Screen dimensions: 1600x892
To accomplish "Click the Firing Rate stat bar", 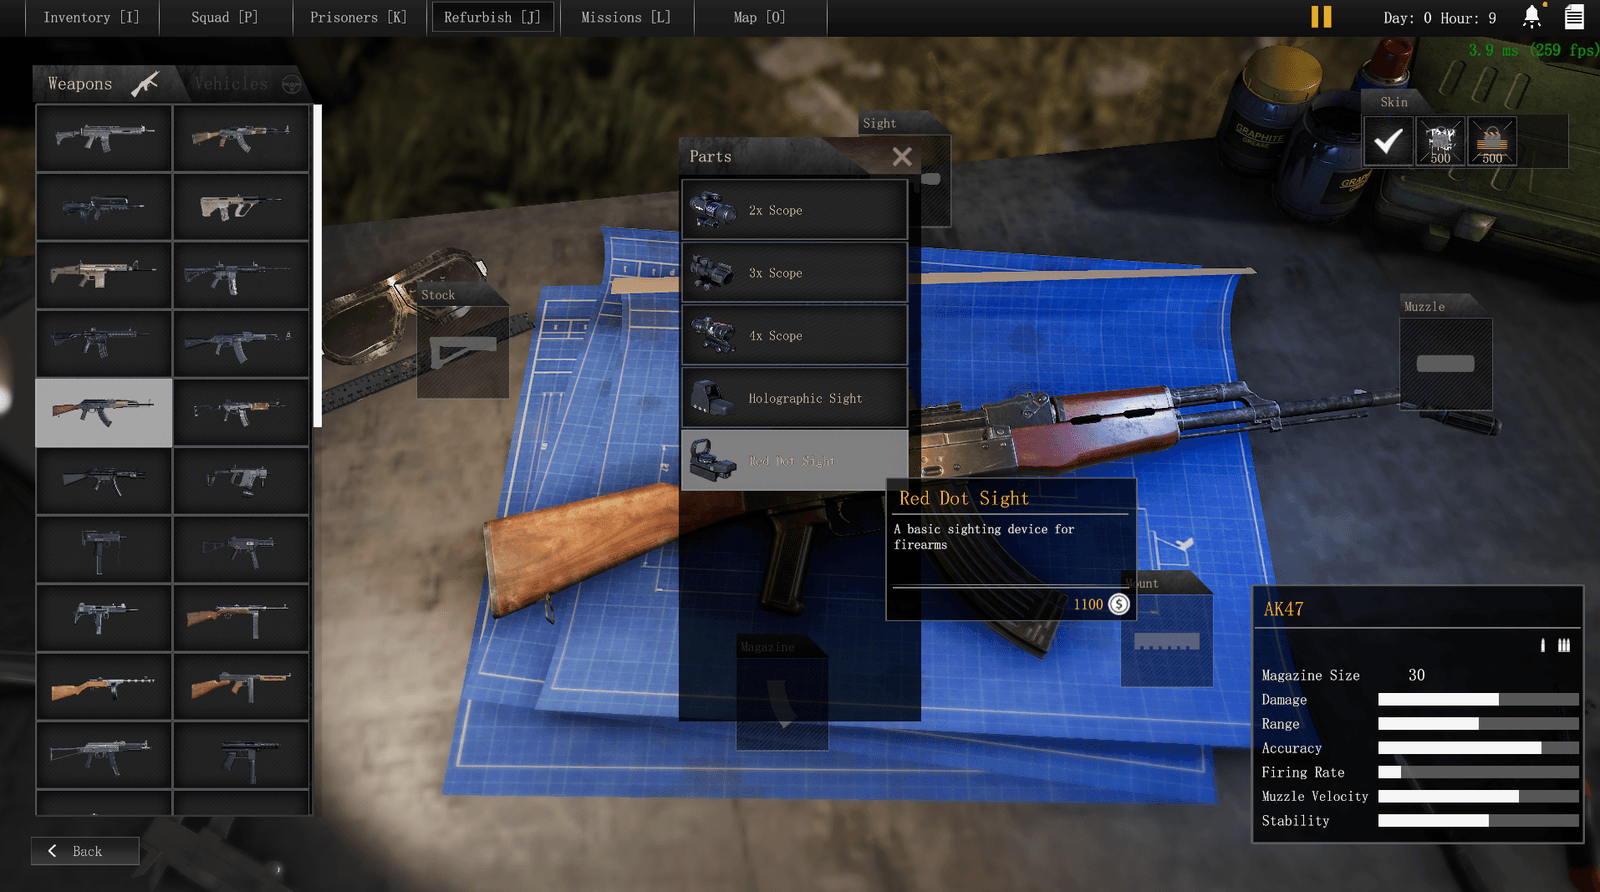I will (1478, 772).
